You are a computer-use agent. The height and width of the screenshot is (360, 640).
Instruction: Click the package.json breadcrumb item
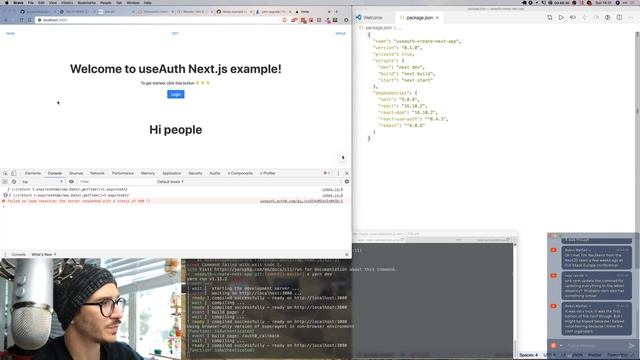coord(378,28)
